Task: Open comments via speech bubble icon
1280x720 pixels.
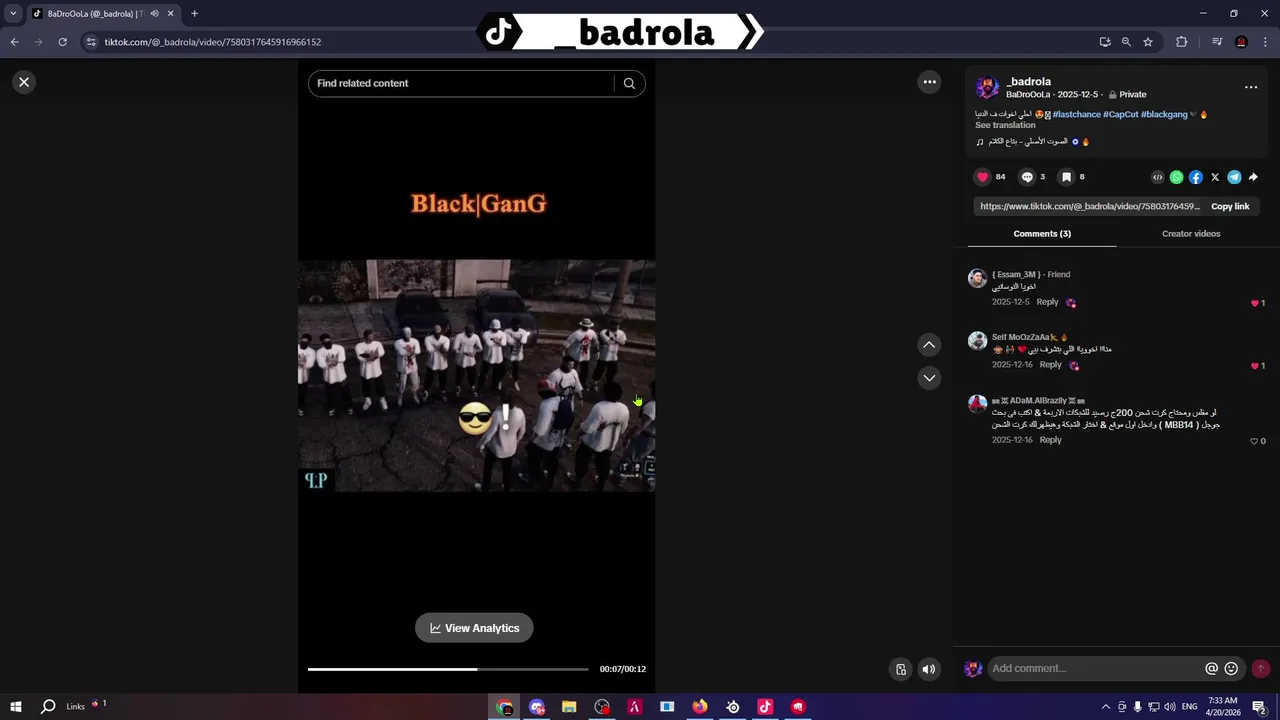Action: (x=1027, y=177)
